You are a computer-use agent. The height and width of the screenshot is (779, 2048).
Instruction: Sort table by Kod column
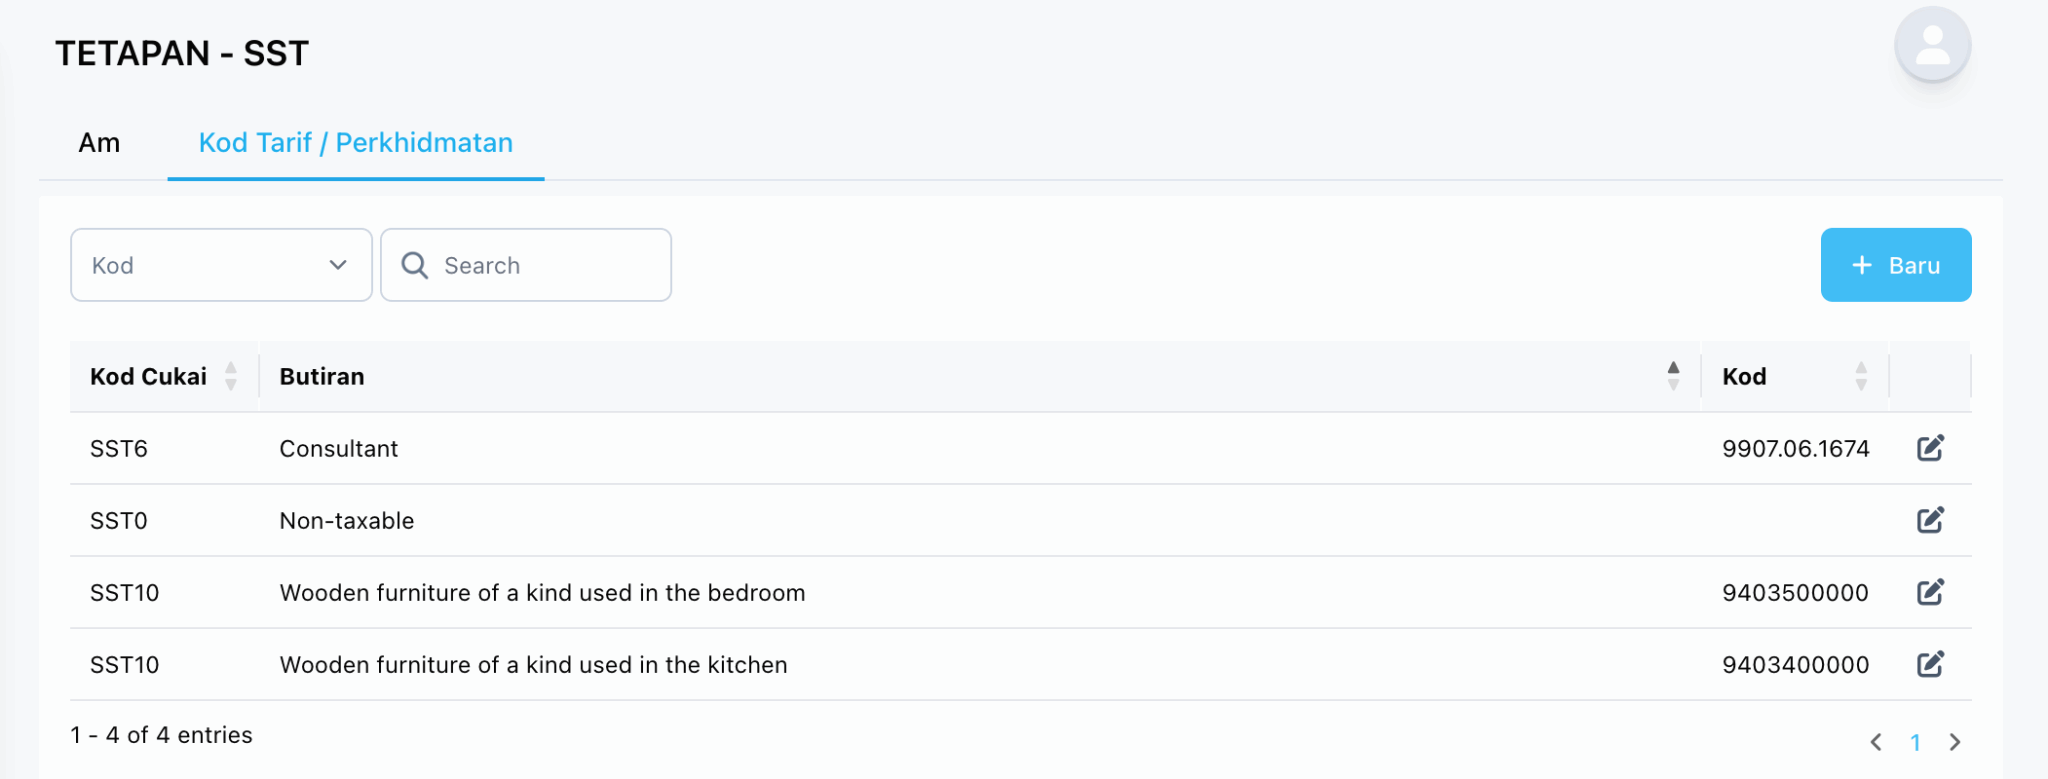pos(1860,376)
